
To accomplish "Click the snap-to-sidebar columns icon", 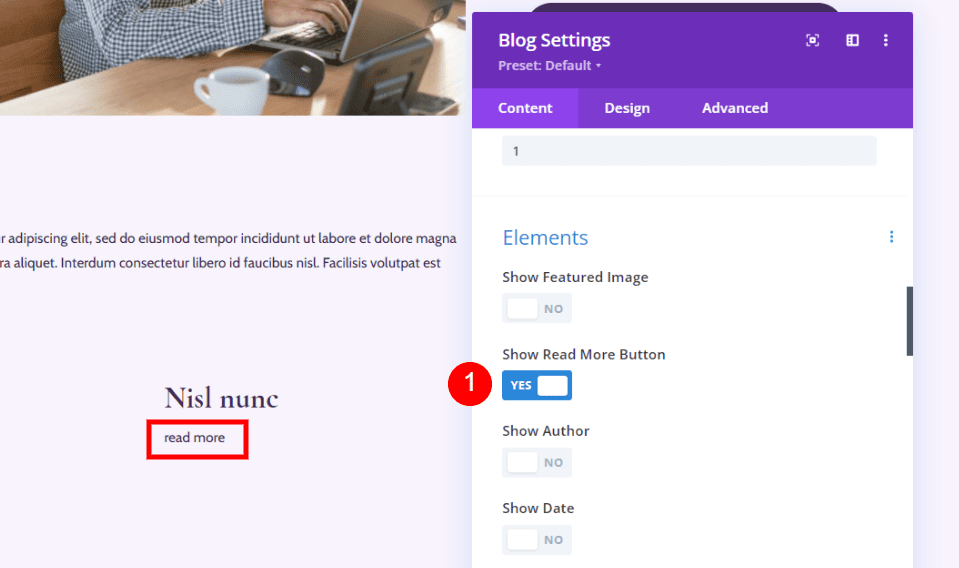I will tap(852, 41).
